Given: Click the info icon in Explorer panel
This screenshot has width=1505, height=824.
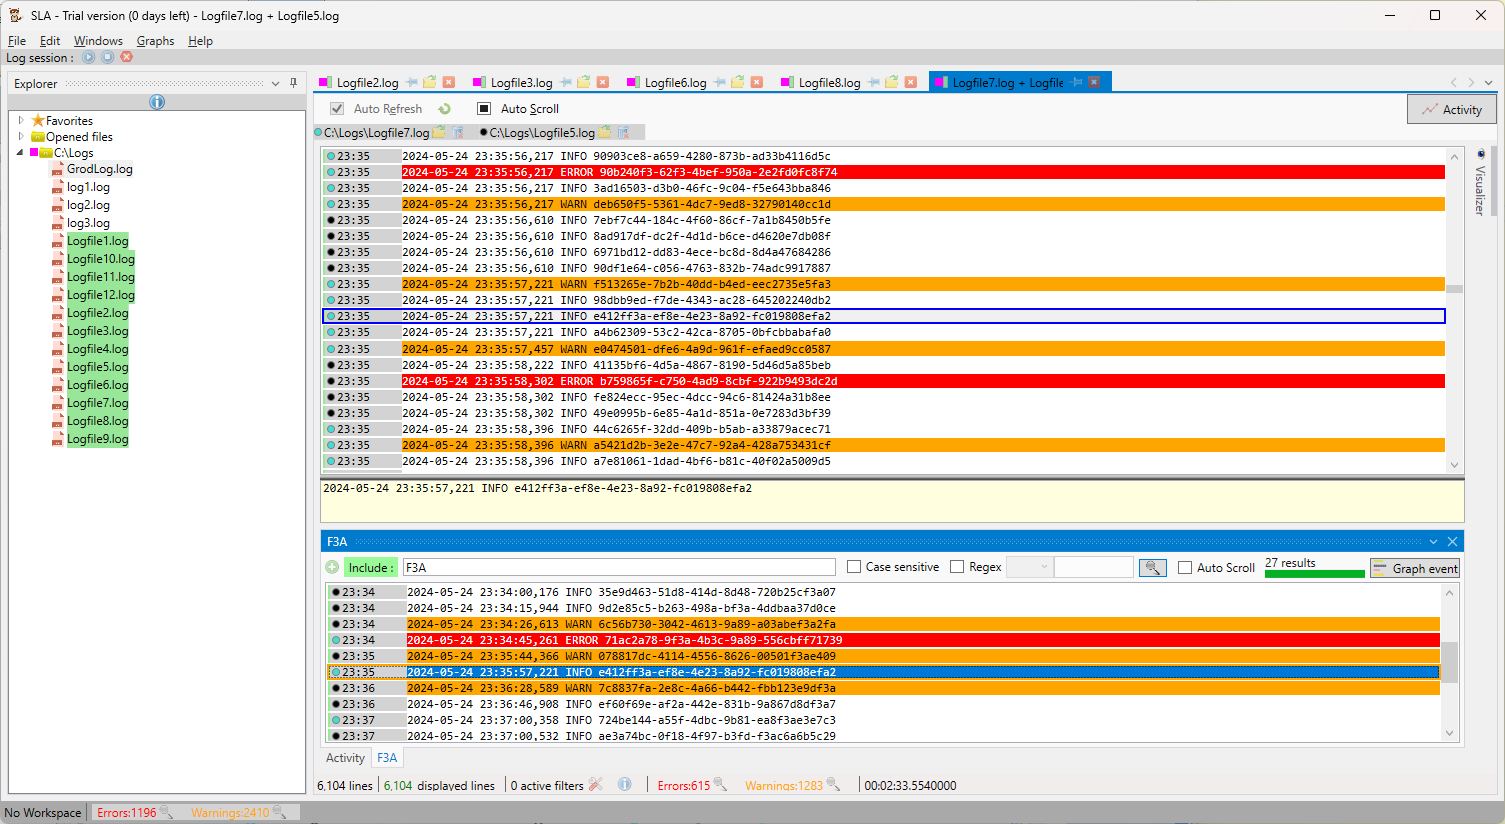Looking at the screenshot, I should (157, 102).
